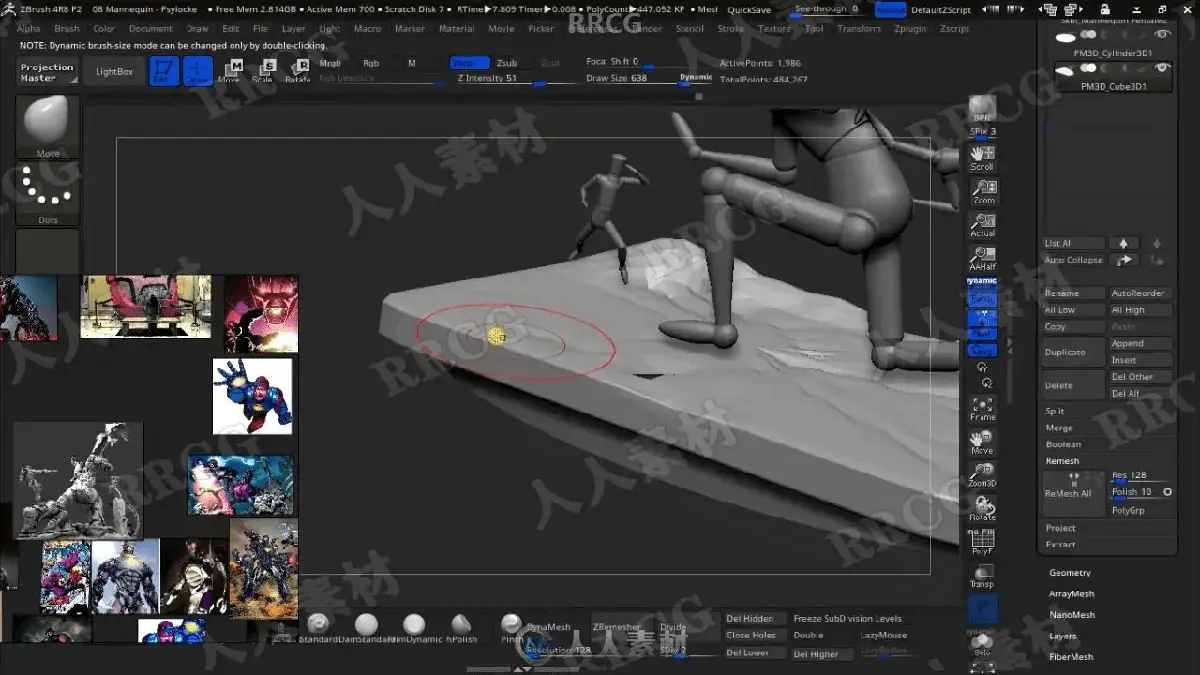Toggle the Rgb channel button
The image size is (1200, 675).
pyautogui.click(x=371, y=63)
